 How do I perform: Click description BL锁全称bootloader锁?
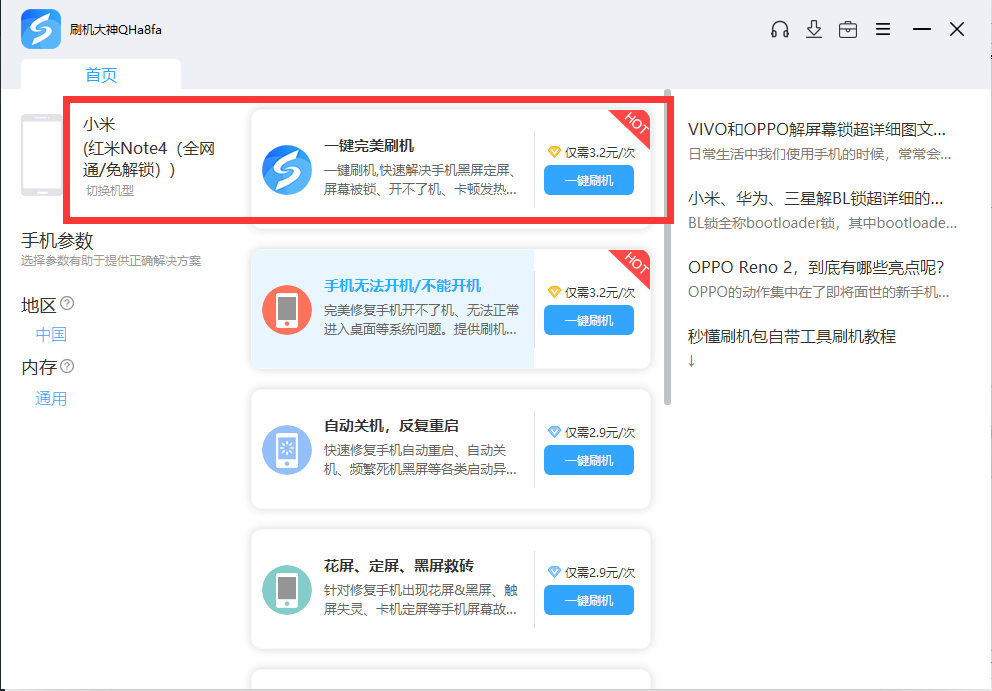822,223
